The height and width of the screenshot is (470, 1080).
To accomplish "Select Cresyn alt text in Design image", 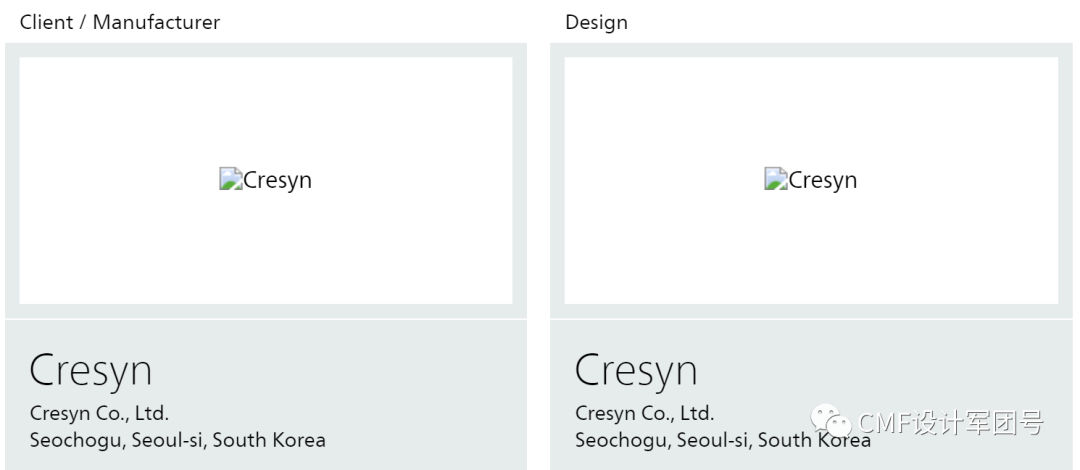I will pos(823,181).
